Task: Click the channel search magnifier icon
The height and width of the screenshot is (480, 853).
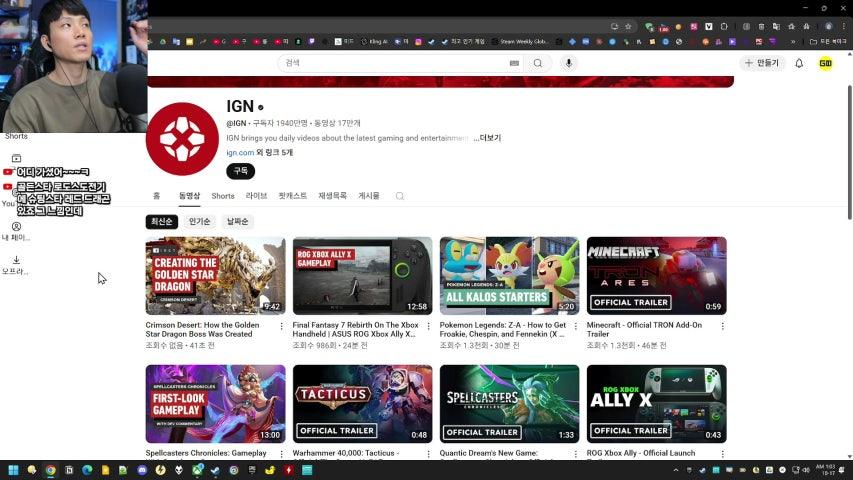Action: click(x=400, y=196)
